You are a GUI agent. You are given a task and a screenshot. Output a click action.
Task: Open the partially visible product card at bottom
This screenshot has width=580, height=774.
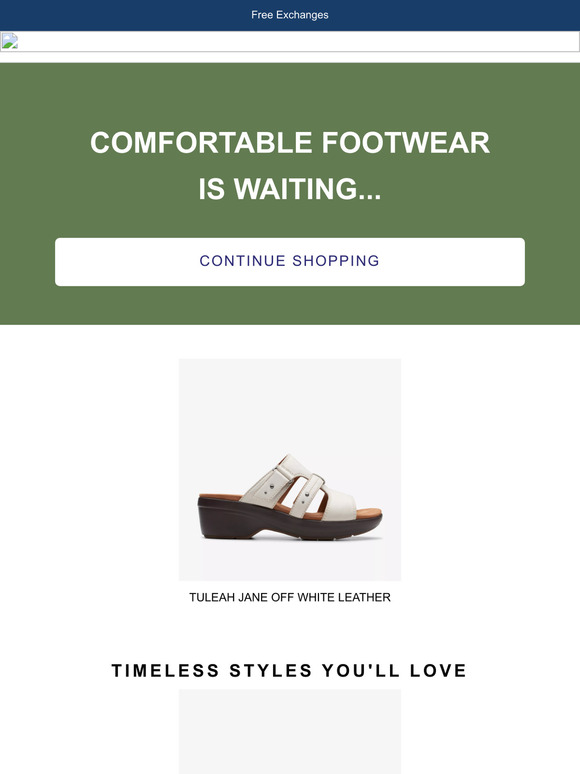pyautogui.click(x=290, y=732)
